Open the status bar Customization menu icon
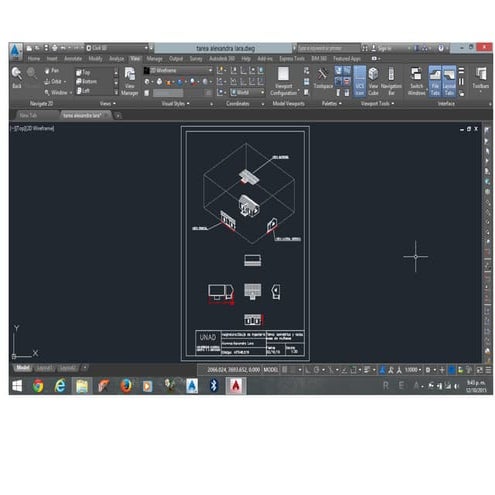495x495 pixels. [488, 370]
